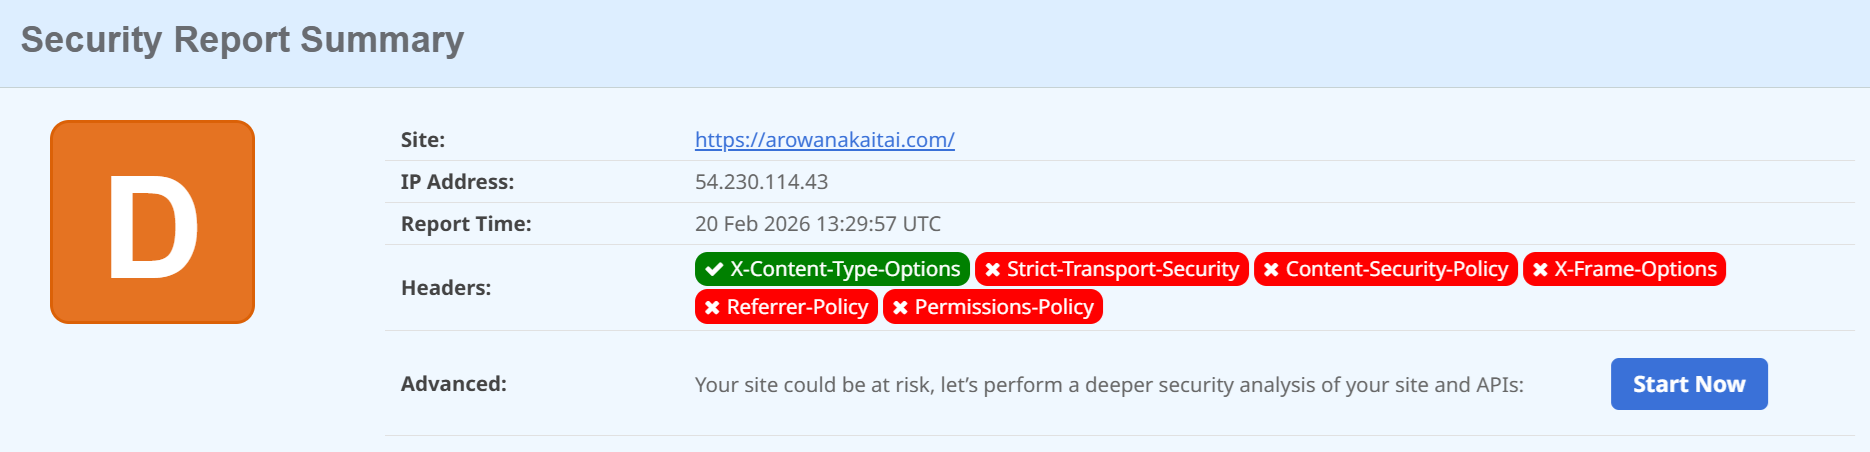Select the Strict-Transport-Security header label
The height and width of the screenshot is (452, 1870).
(x=1122, y=269)
